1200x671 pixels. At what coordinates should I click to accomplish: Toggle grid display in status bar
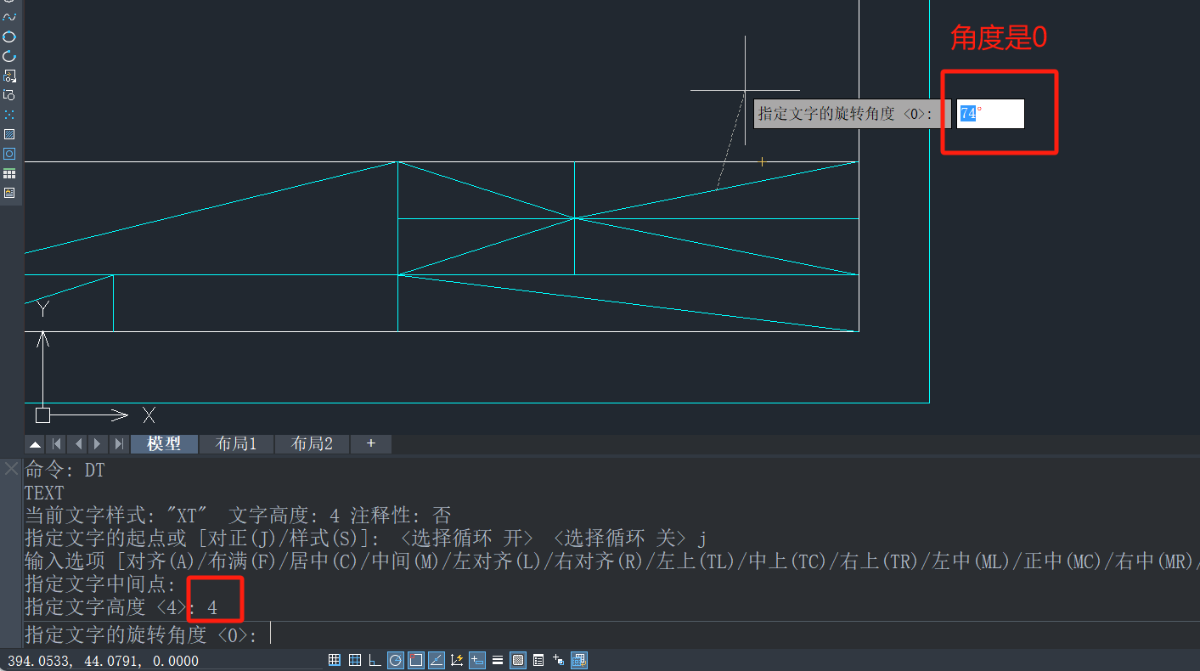pos(355,660)
